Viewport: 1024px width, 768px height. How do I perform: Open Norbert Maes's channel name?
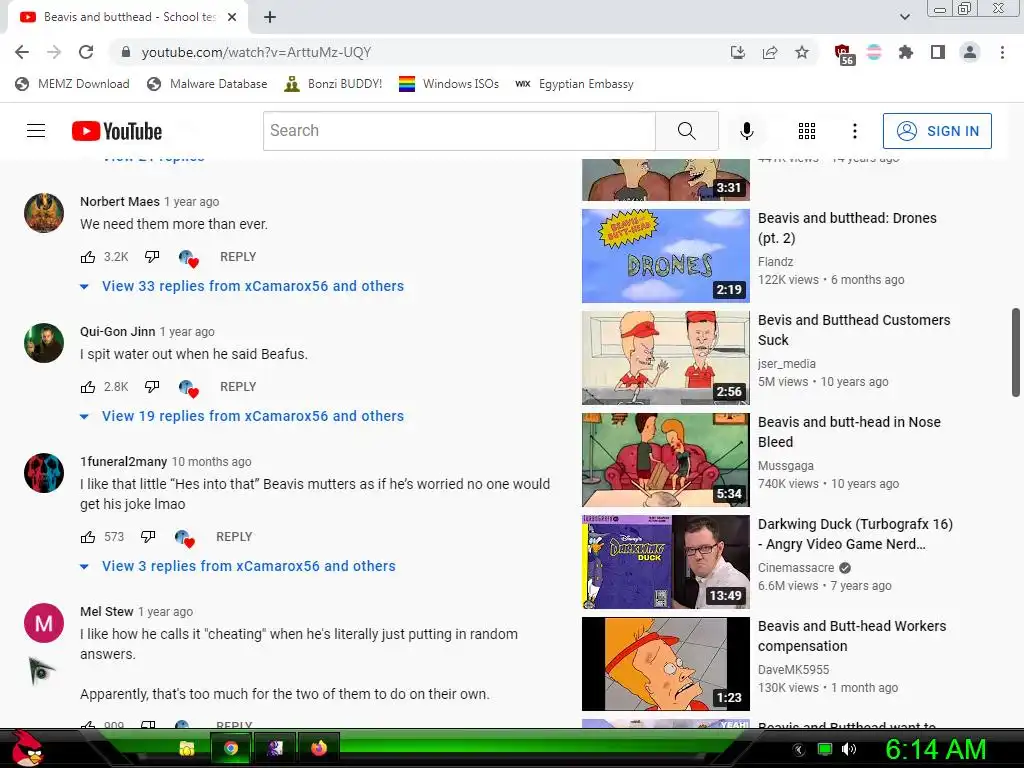(x=120, y=201)
